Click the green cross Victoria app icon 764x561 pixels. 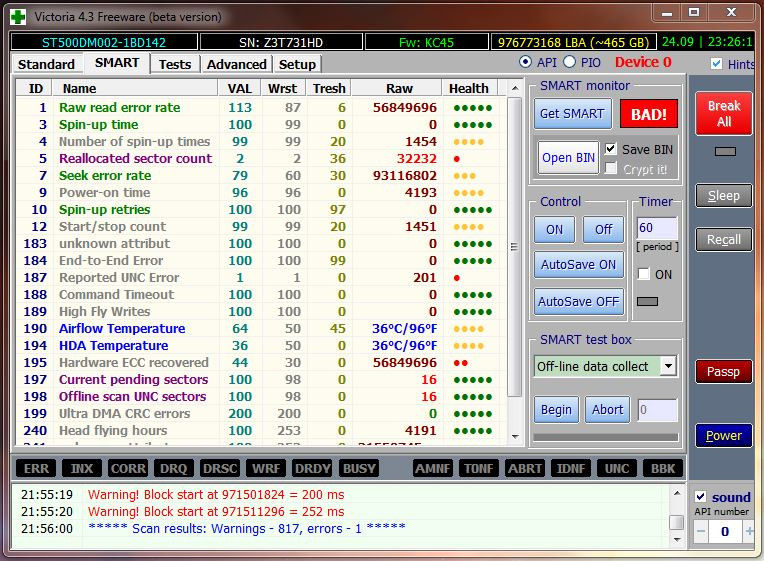point(18,17)
